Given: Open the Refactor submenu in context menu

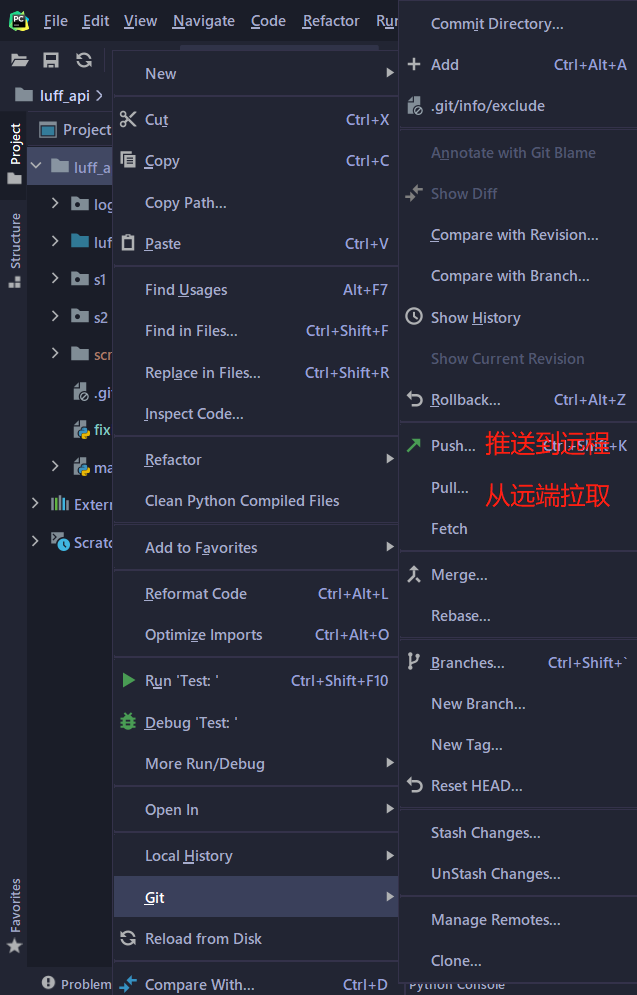Looking at the screenshot, I should 256,459.
